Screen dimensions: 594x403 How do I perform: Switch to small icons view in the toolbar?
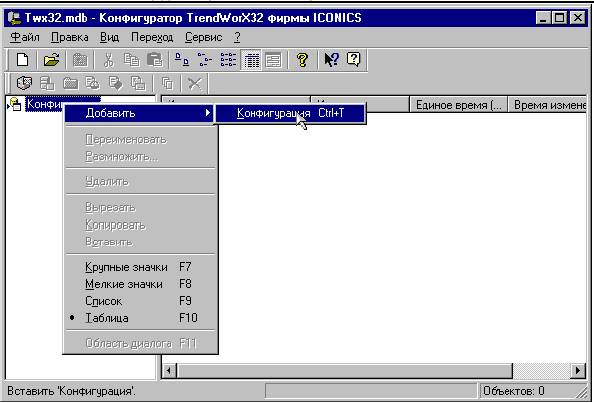coord(205,60)
